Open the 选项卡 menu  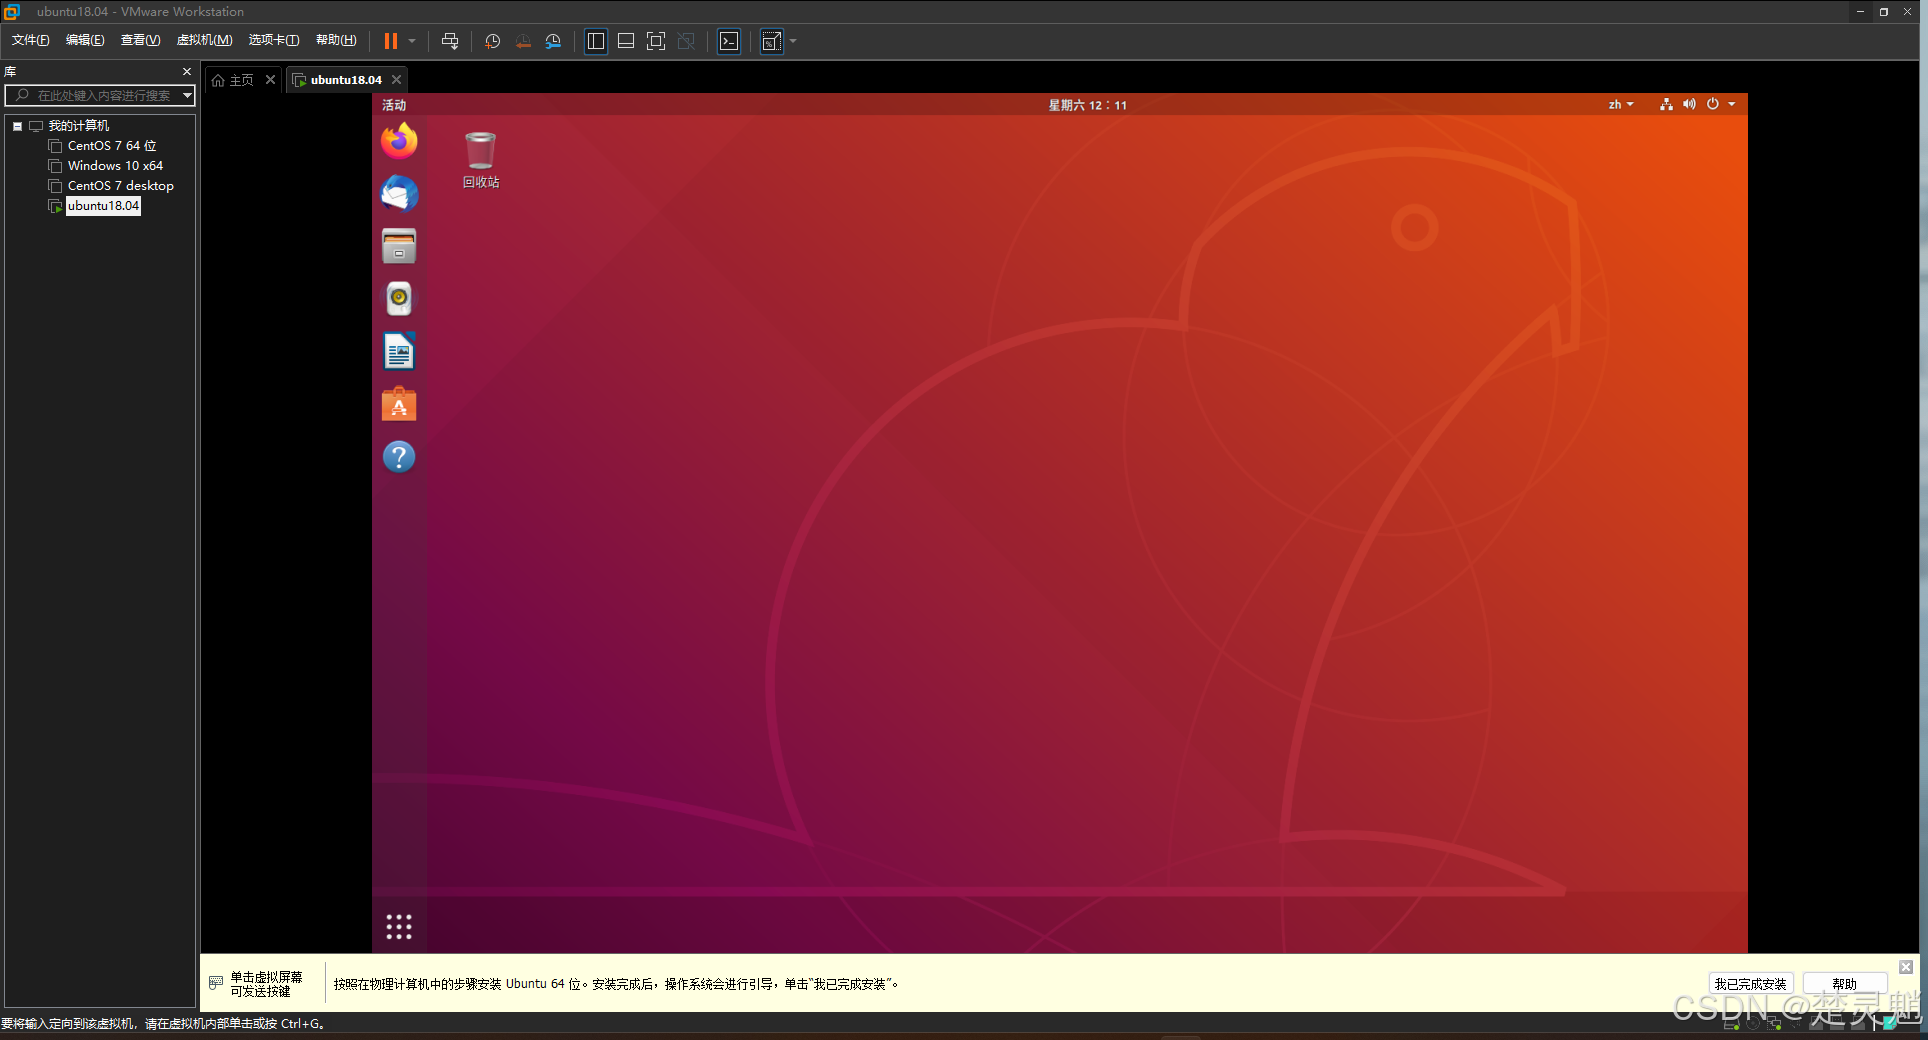273,40
